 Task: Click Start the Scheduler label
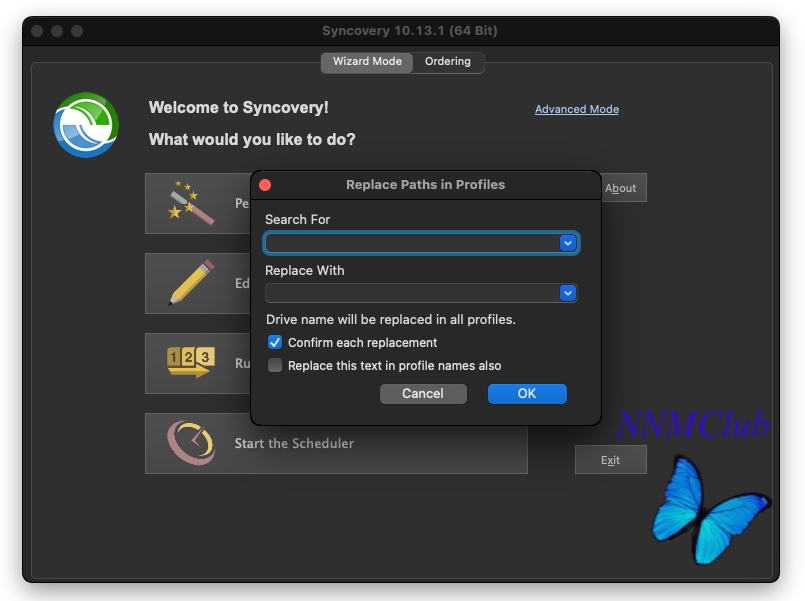tap(294, 443)
